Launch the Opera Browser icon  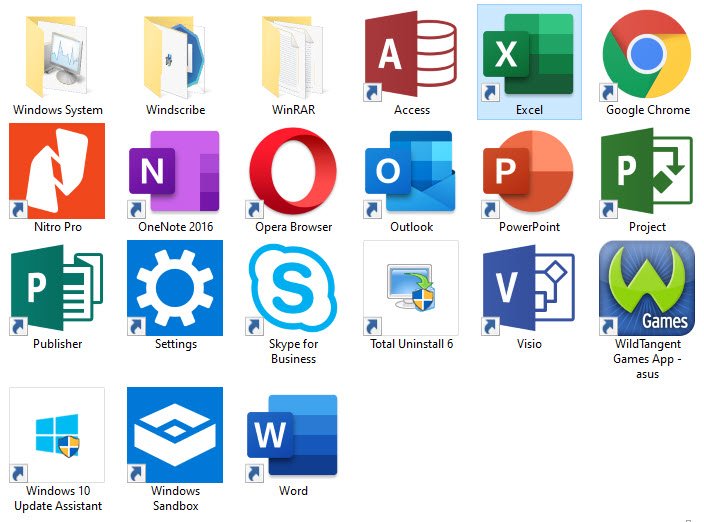(293, 171)
